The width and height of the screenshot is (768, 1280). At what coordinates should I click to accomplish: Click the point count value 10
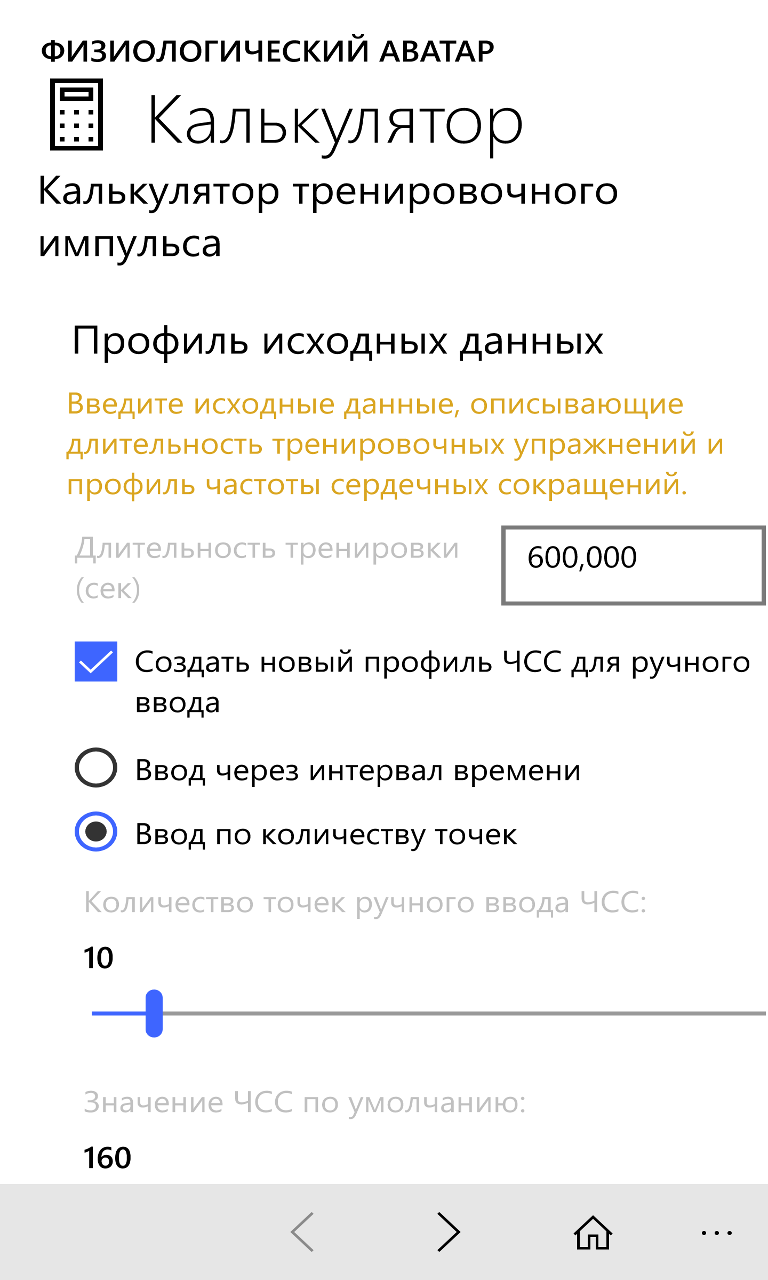point(99,958)
